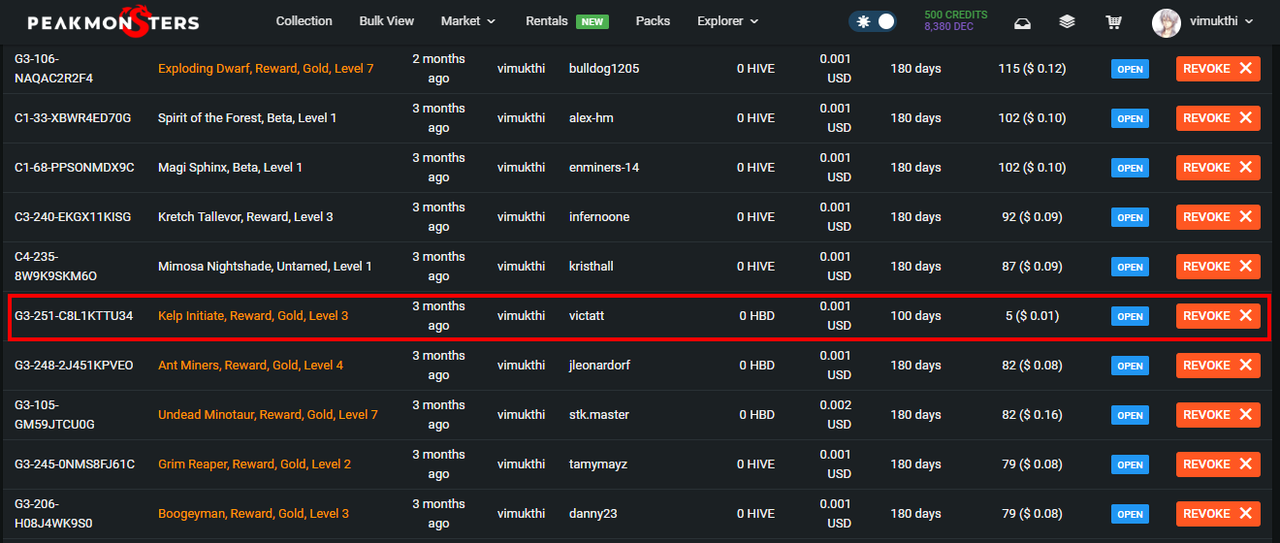Click OPEN badge for Magi Sphinx

(x=1130, y=168)
